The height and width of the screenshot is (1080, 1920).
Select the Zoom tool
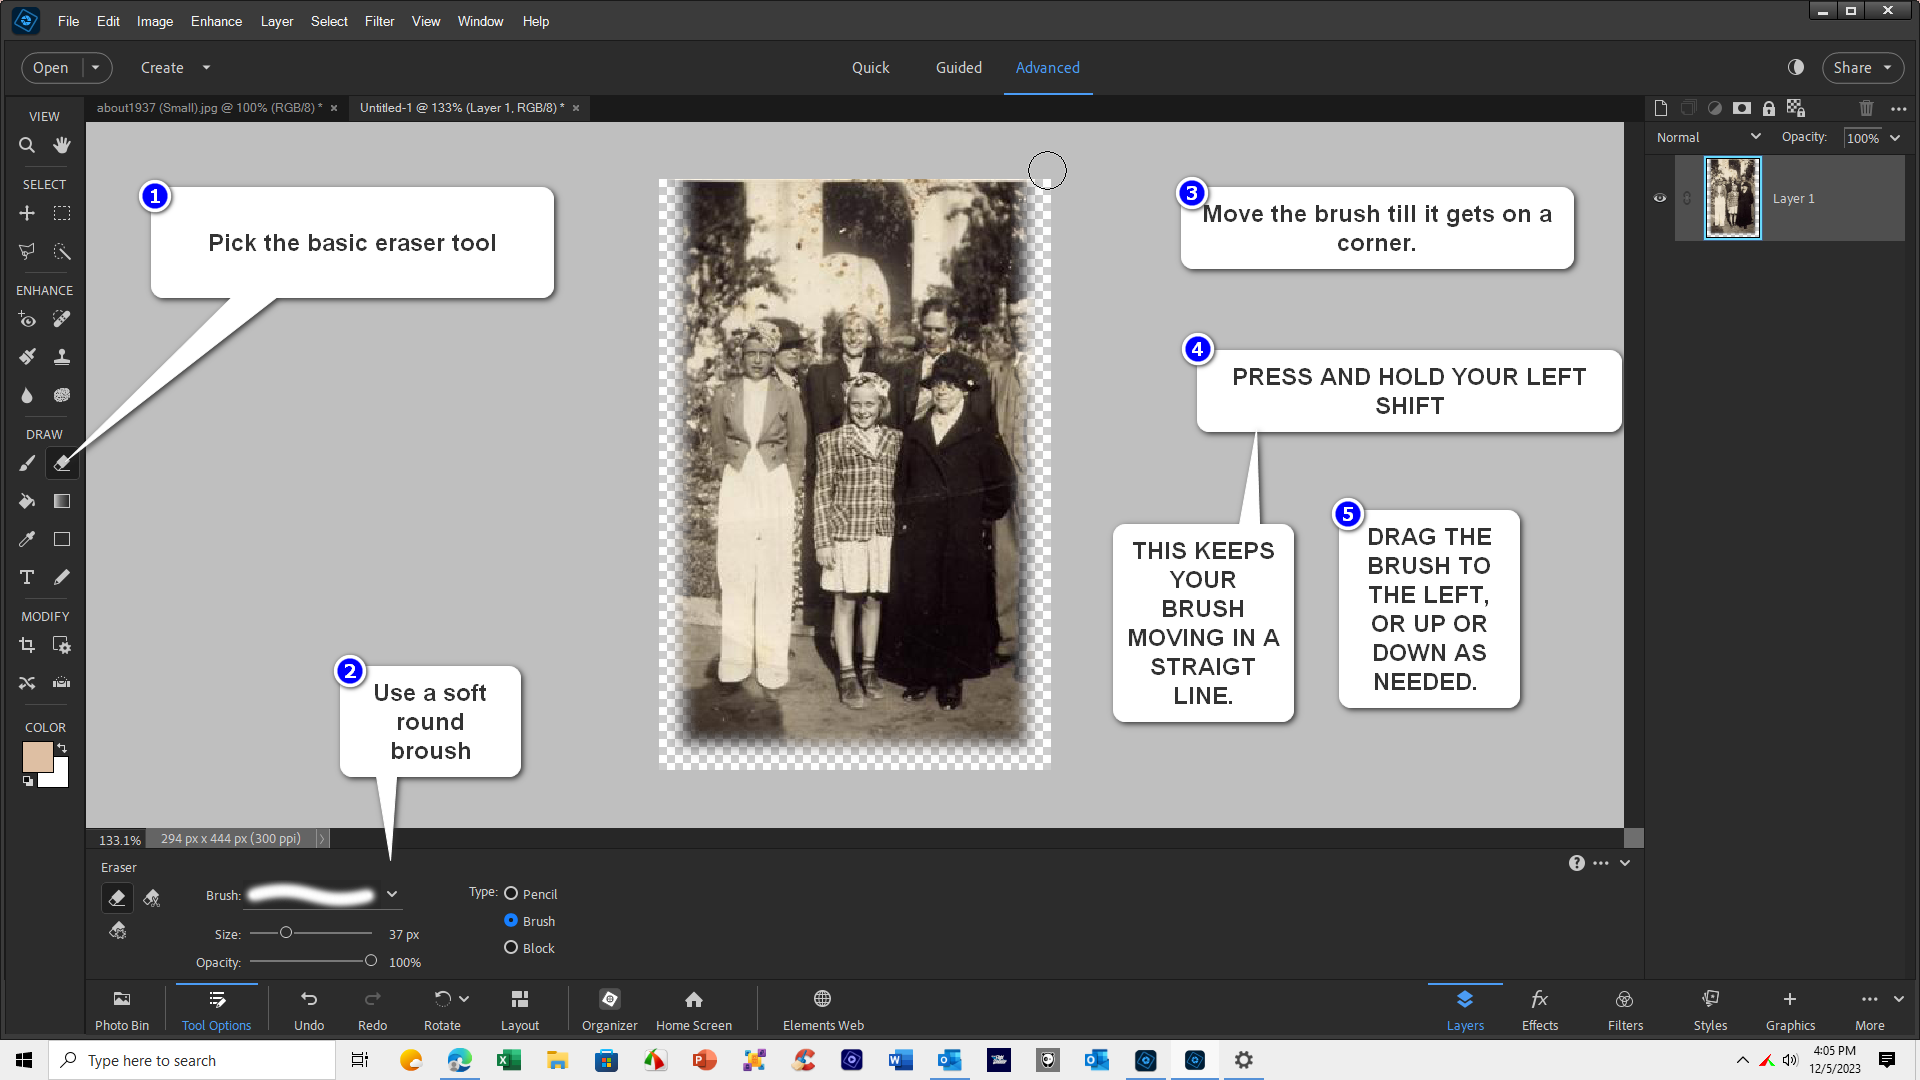26,144
